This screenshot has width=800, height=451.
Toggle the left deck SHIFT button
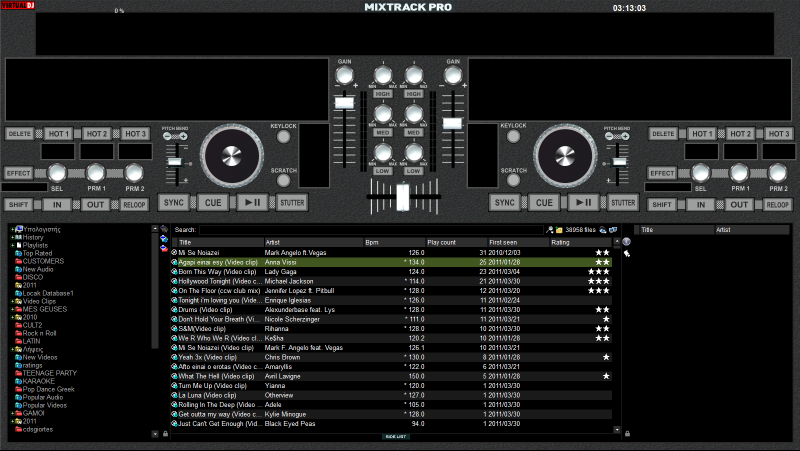(19, 205)
